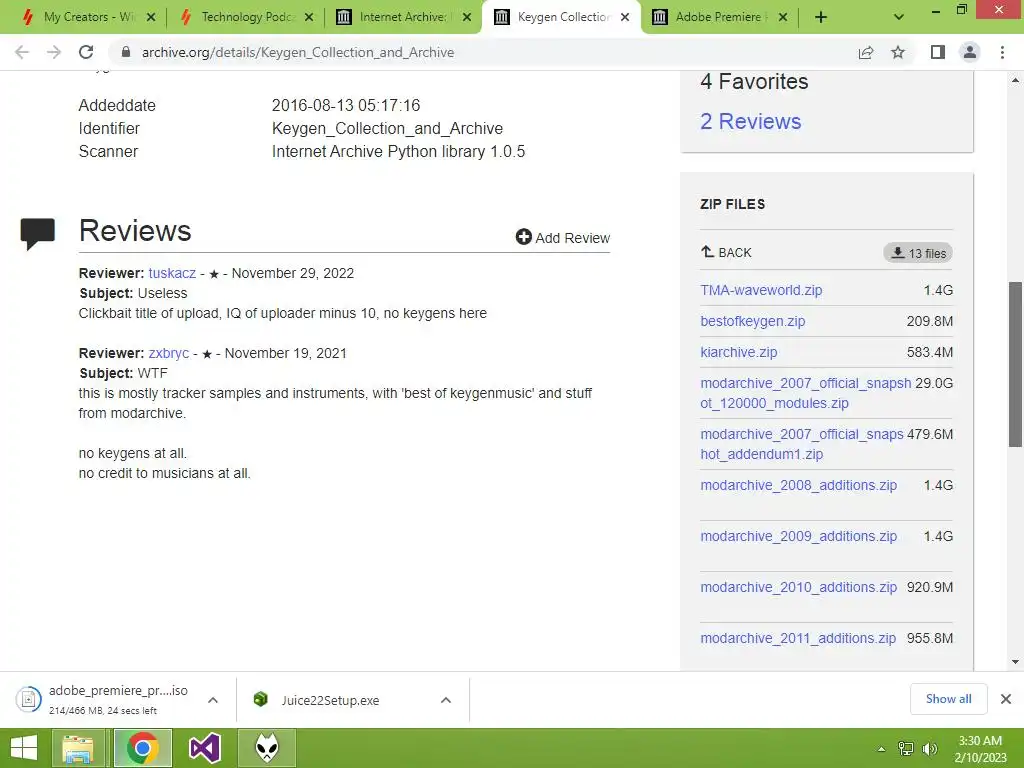Viewport: 1024px width, 768px height.
Task: Click the Add Review plus icon
Action: (523, 237)
